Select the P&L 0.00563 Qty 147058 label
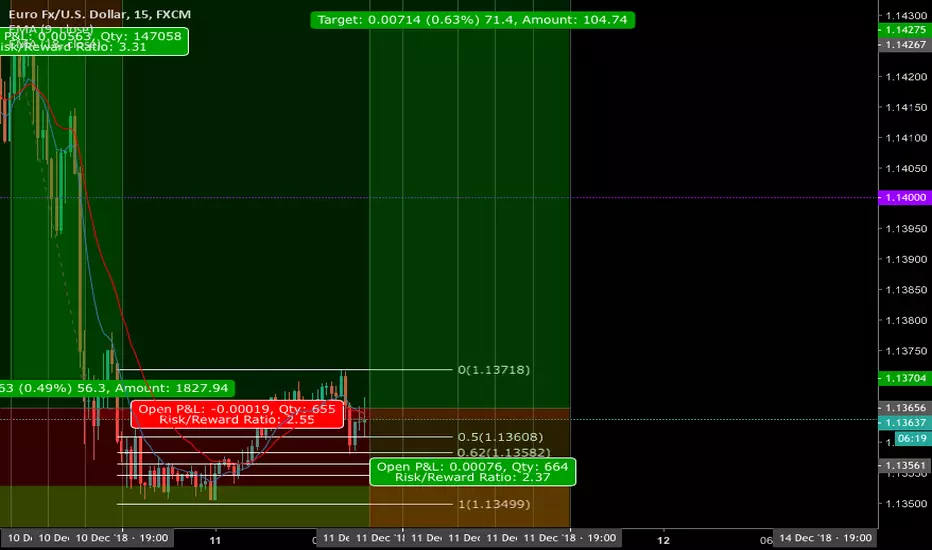The width and height of the screenshot is (932, 550). tap(94, 42)
